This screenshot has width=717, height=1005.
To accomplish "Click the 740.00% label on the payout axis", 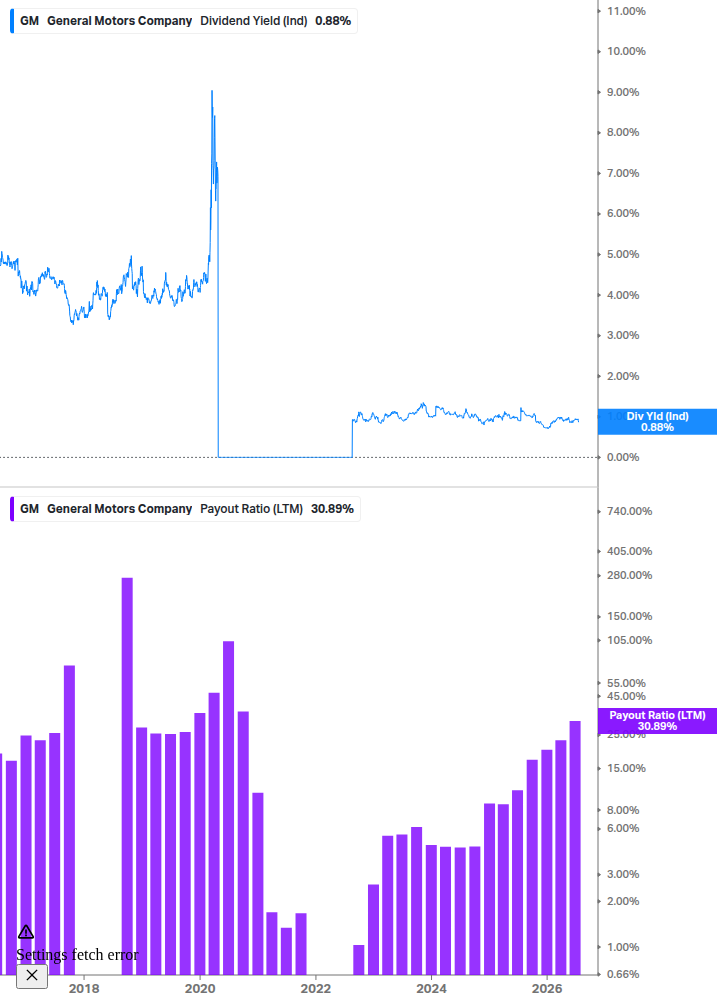I will tap(629, 511).
